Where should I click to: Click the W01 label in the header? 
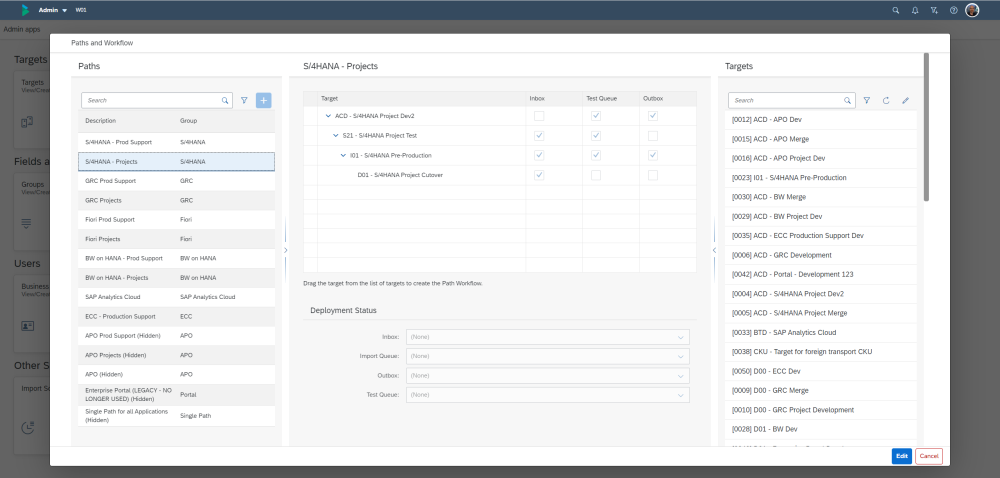pyautogui.click(x=81, y=10)
